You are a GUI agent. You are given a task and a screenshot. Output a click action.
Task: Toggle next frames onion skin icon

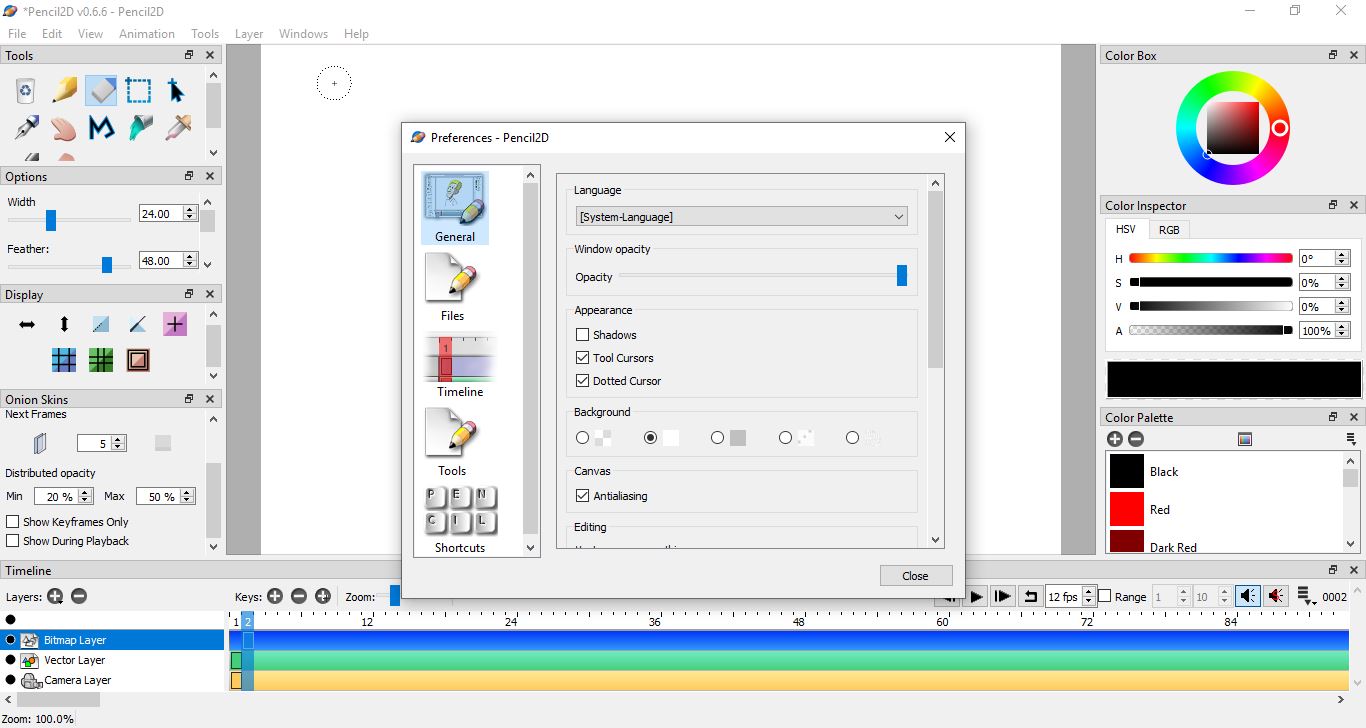(x=40, y=443)
